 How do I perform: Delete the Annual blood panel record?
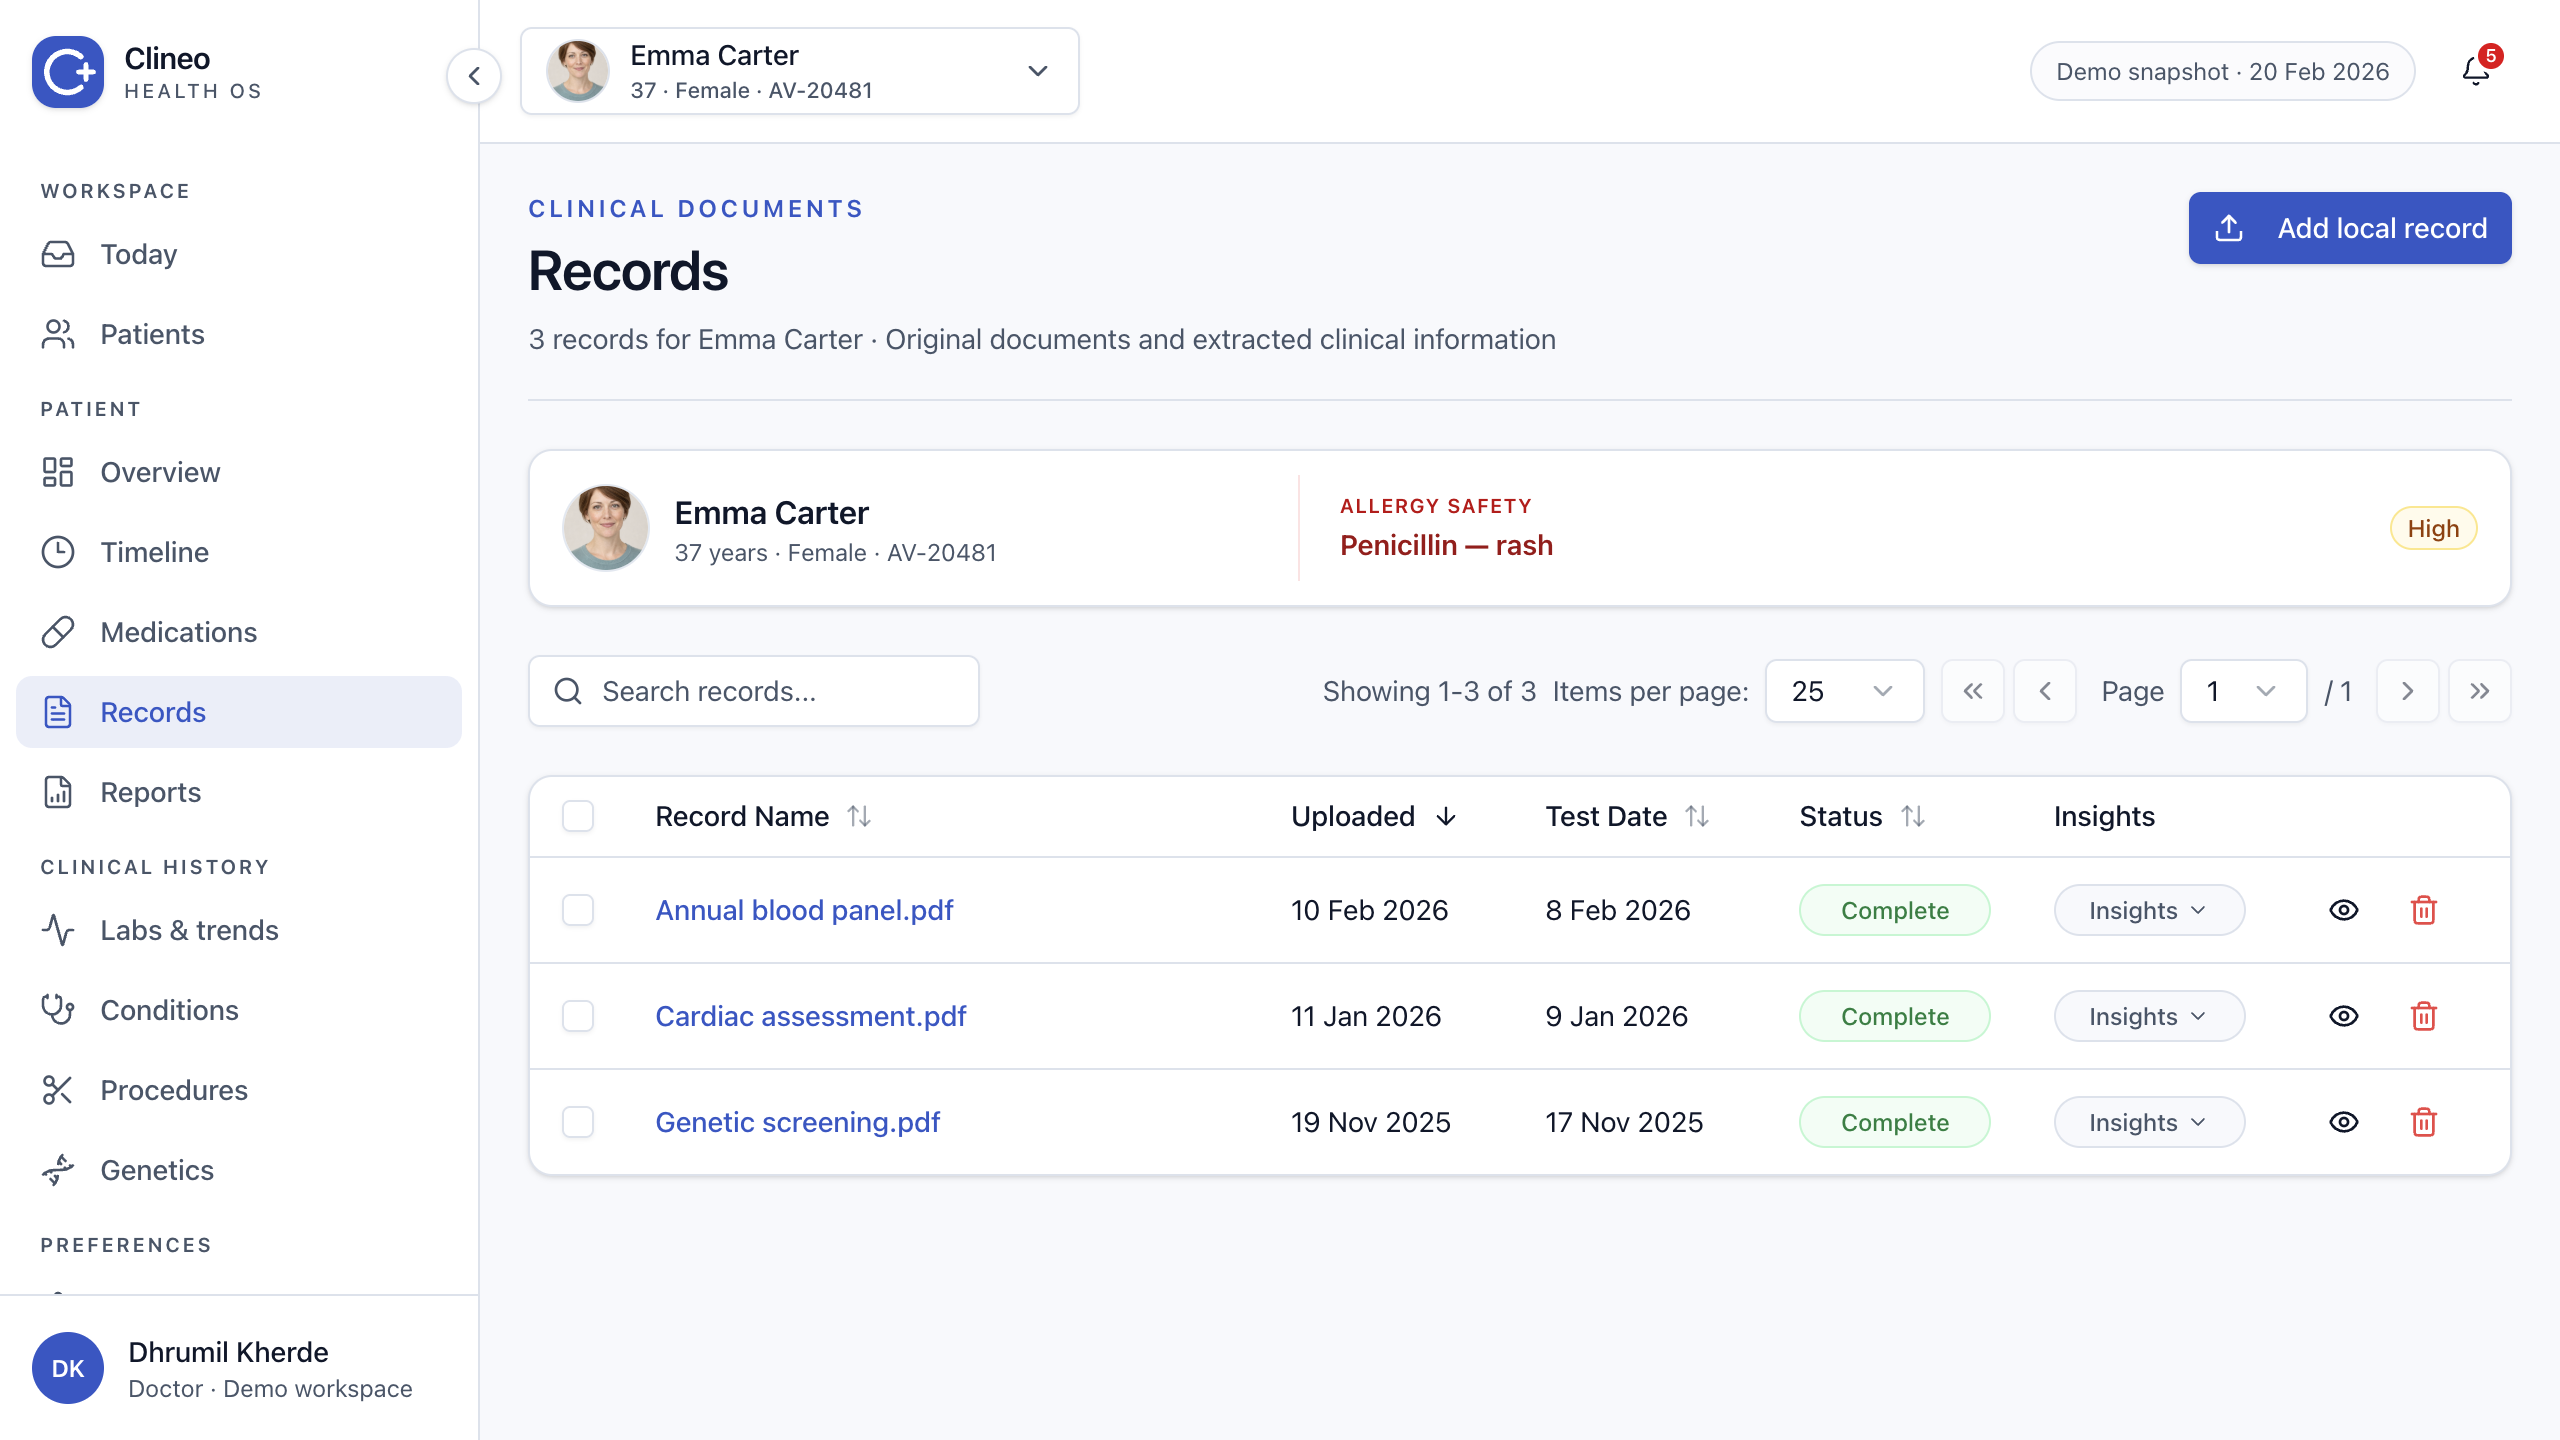[2424, 910]
